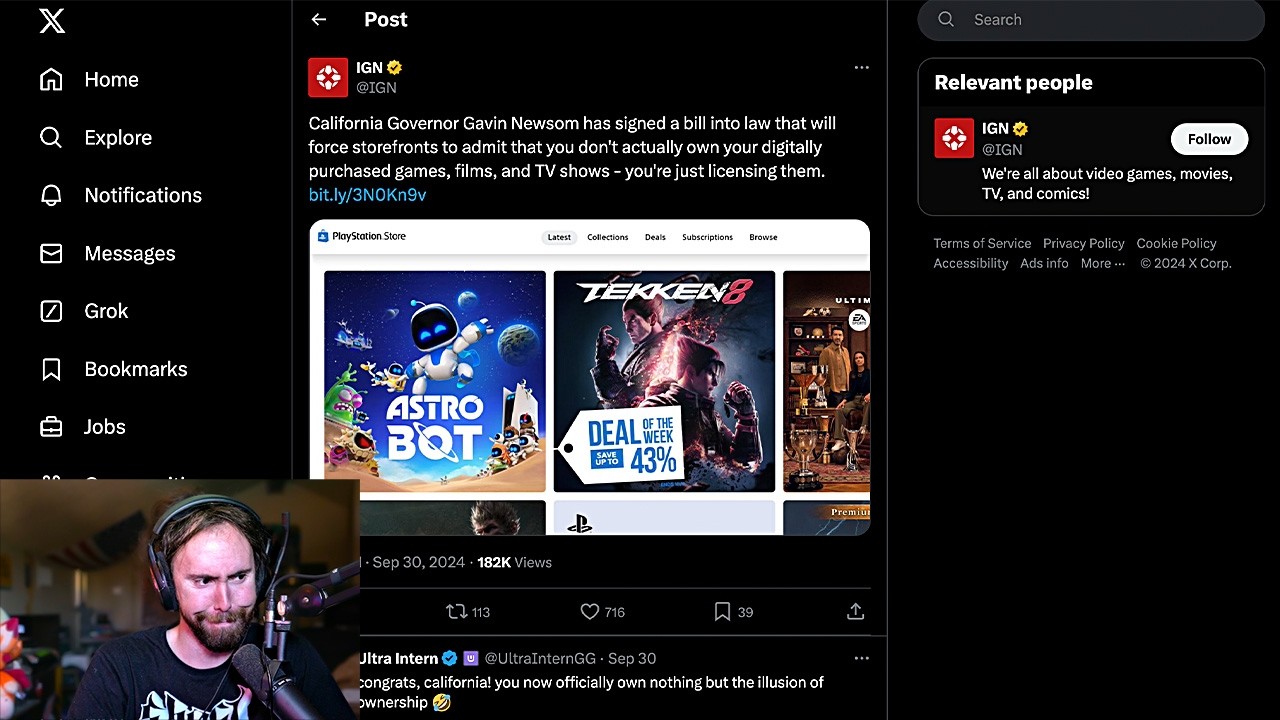This screenshot has height=720, width=1280.
Task: Open Notifications bell in sidebar
Action: (x=51, y=195)
